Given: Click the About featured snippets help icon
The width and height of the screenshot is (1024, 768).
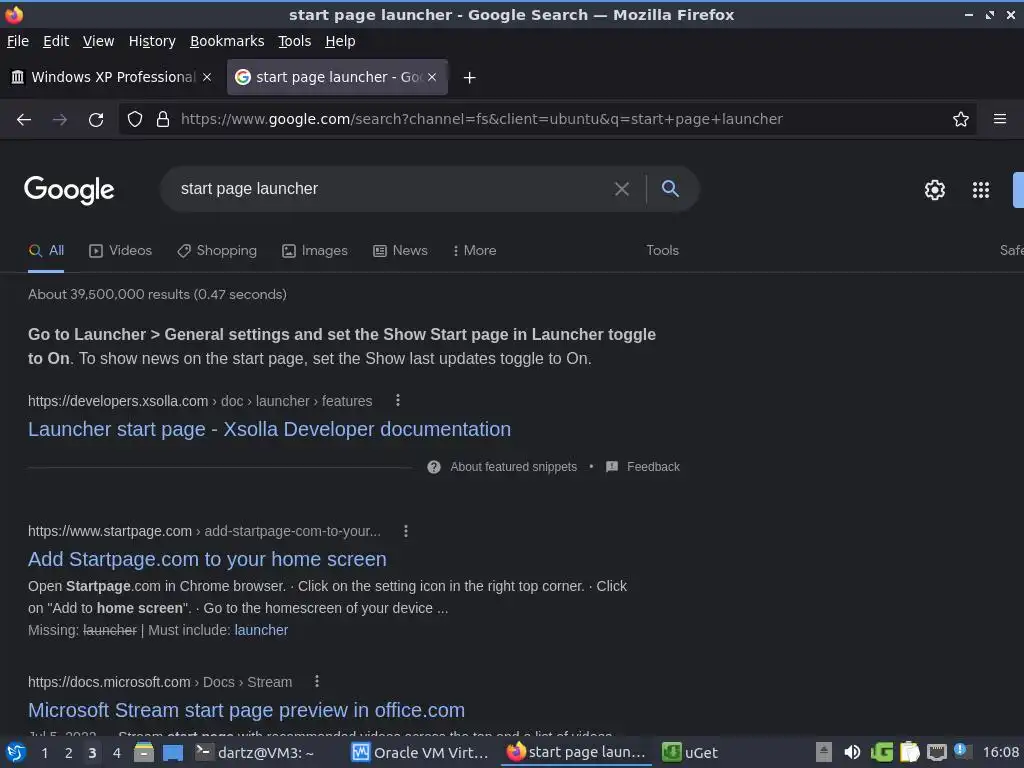Looking at the screenshot, I should point(434,467).
